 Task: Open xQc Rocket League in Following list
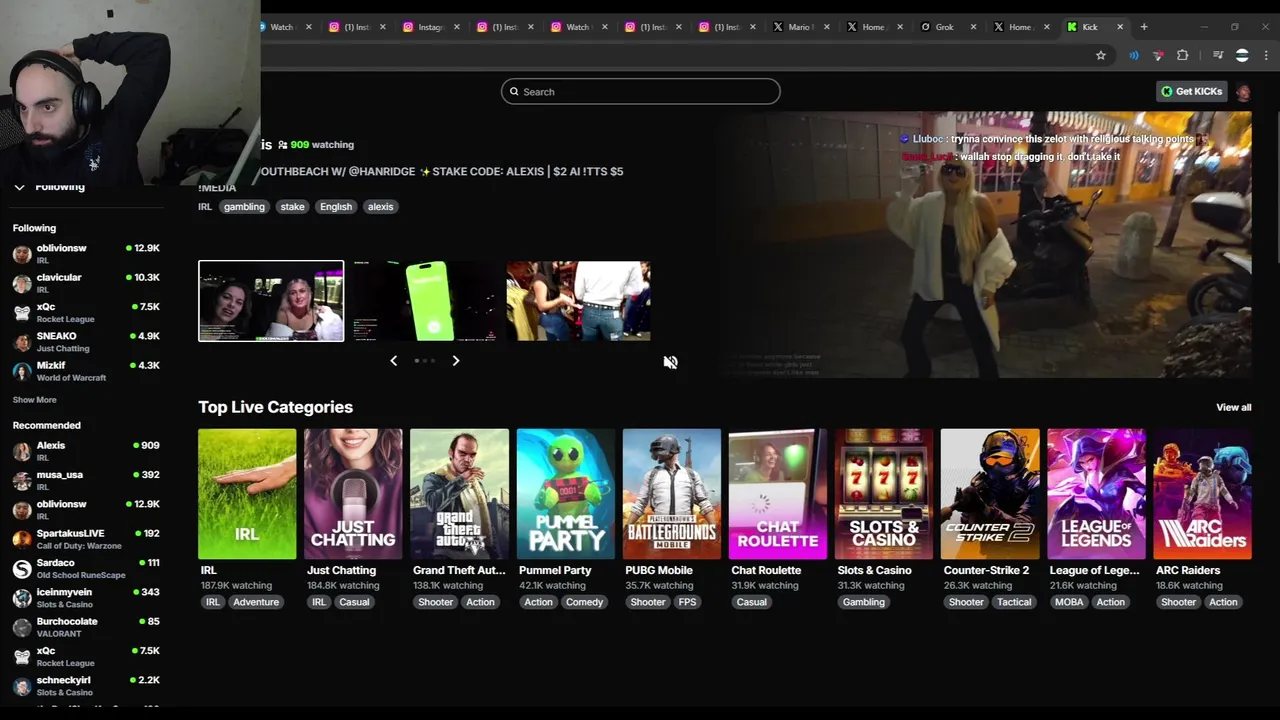tap(86, 312)
